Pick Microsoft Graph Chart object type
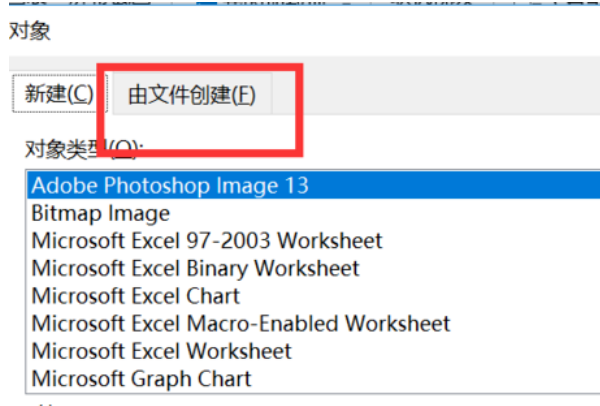This screenshot has width=600, height=406. coord(313,378)
